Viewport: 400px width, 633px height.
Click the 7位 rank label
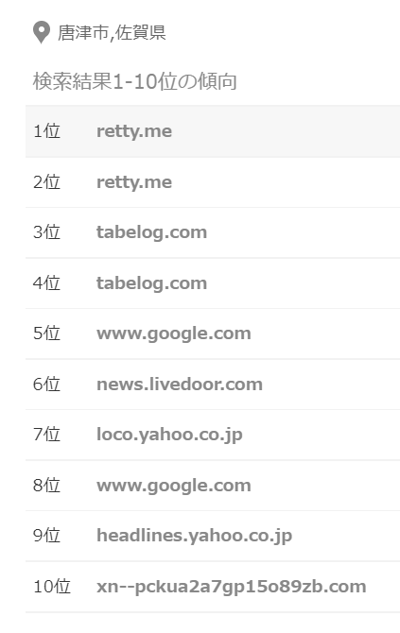point(47,435)
